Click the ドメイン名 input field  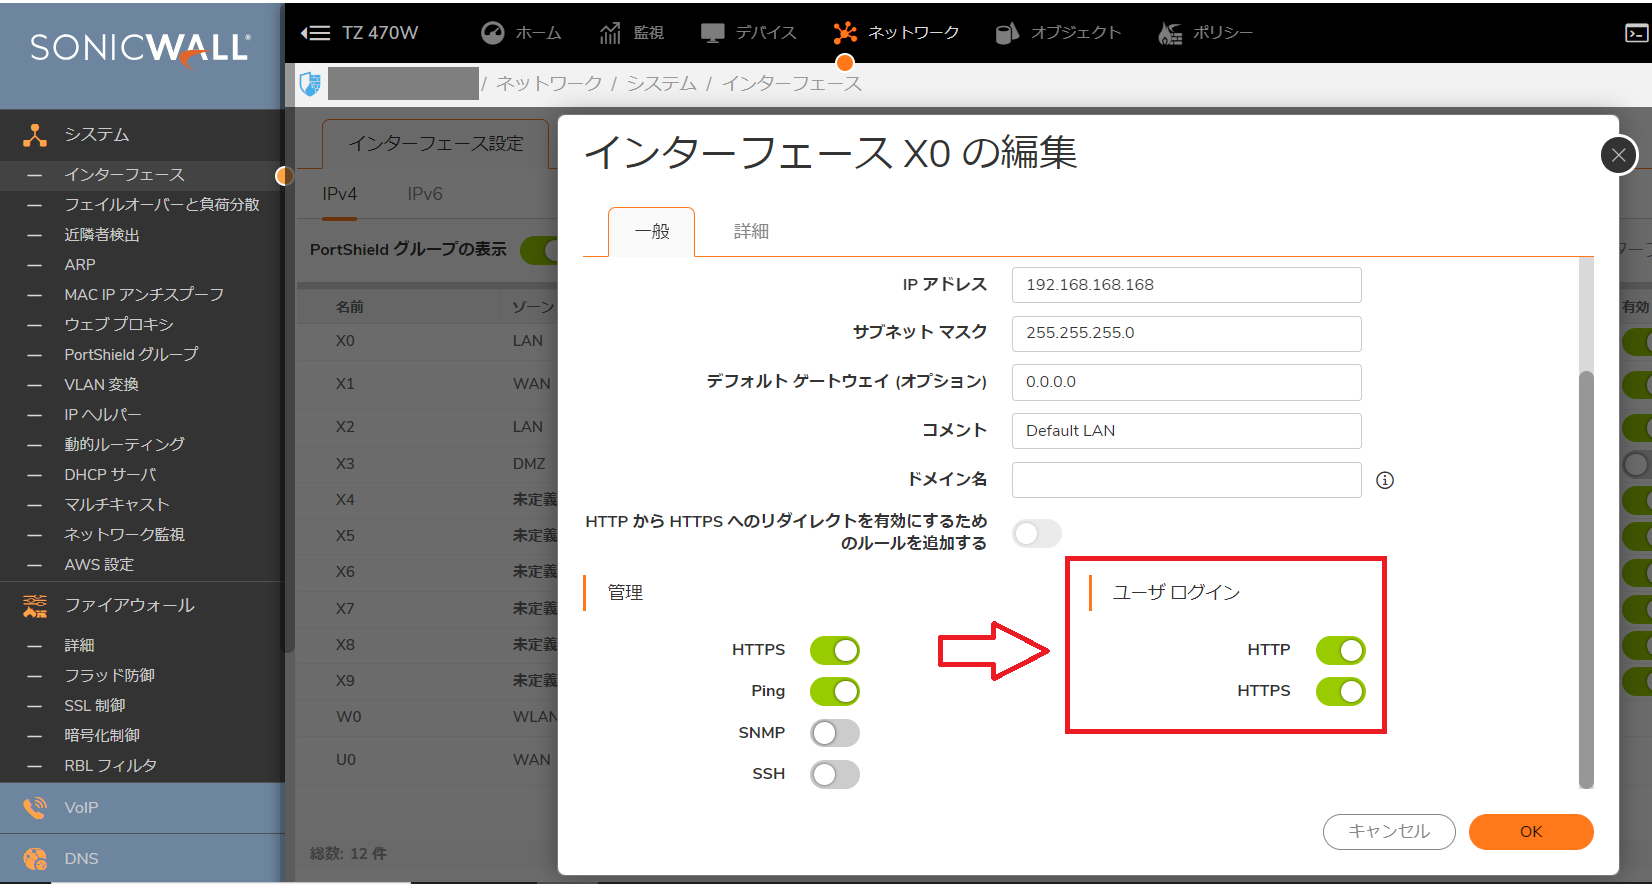tap(1187, 480)
